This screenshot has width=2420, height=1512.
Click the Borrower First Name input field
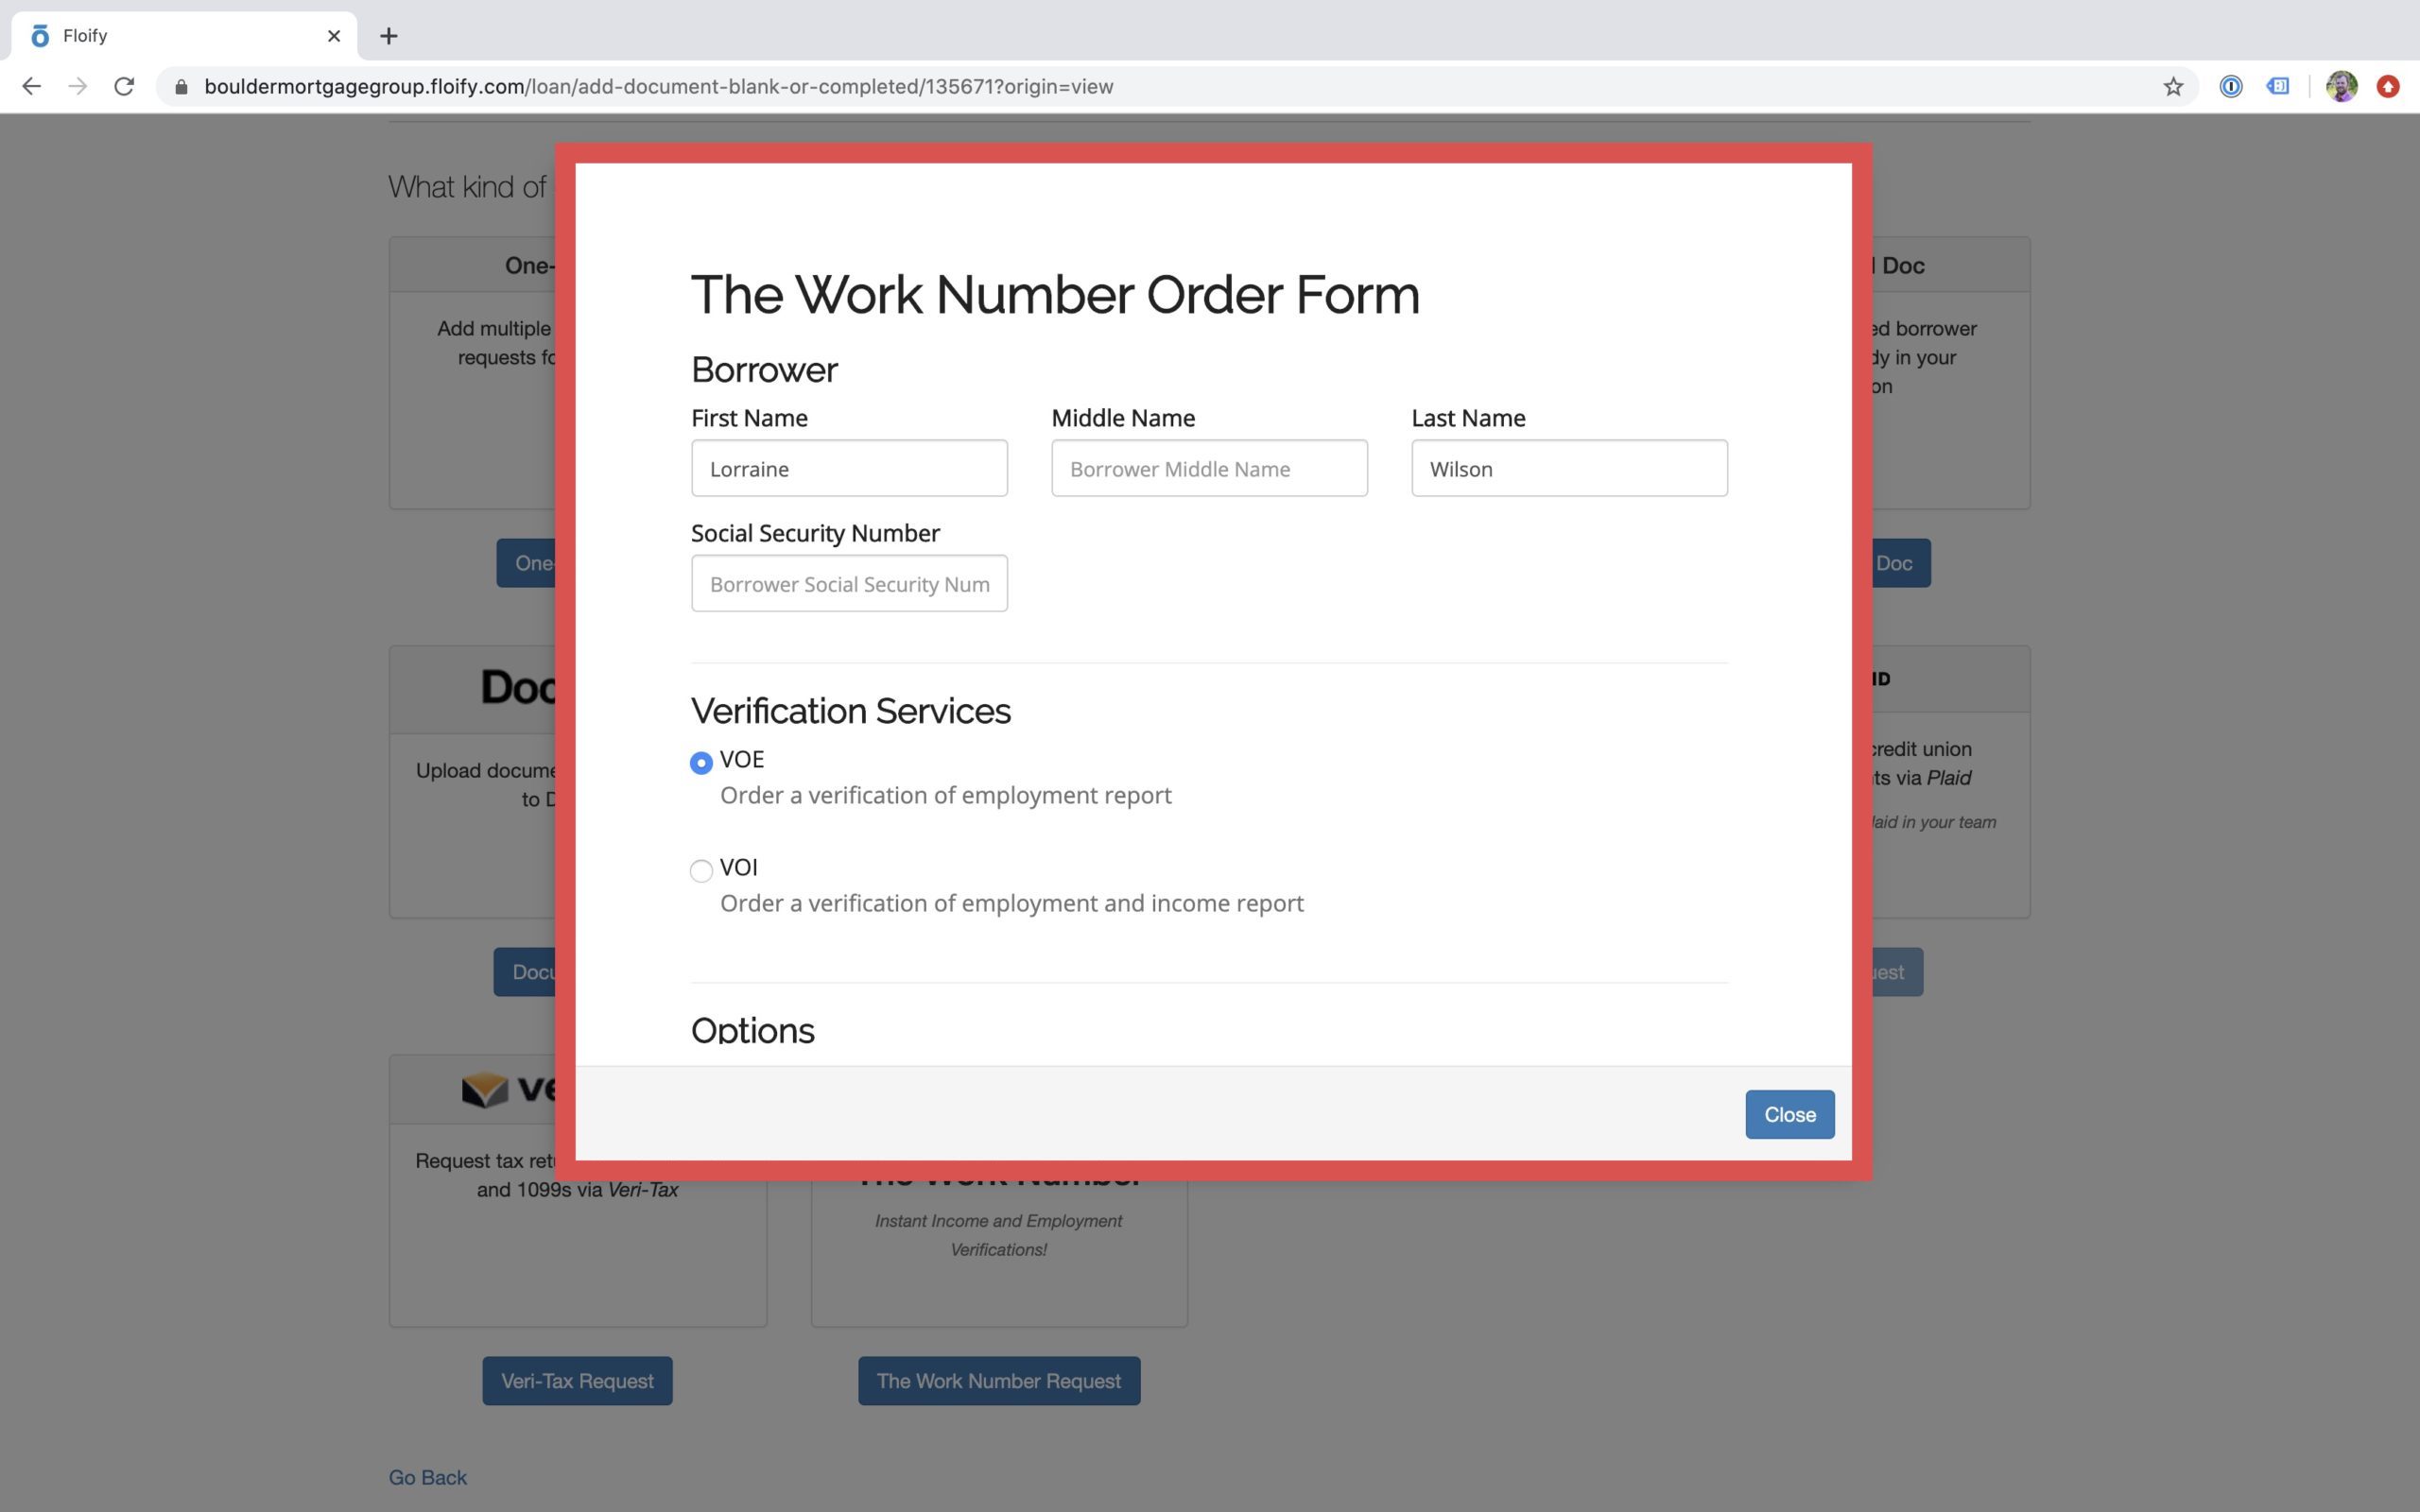click(x=849, y=467)
